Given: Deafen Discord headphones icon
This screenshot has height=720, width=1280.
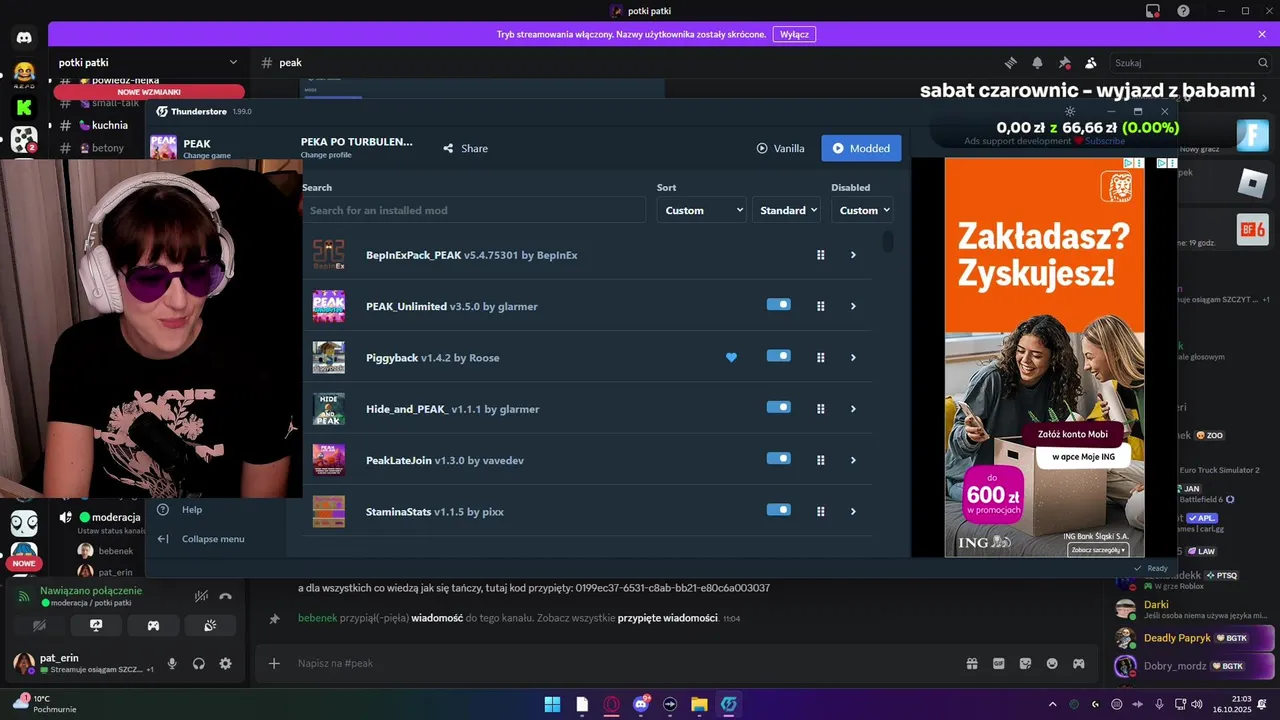Looking at the screenshot, I should click(x=199, y=663).
